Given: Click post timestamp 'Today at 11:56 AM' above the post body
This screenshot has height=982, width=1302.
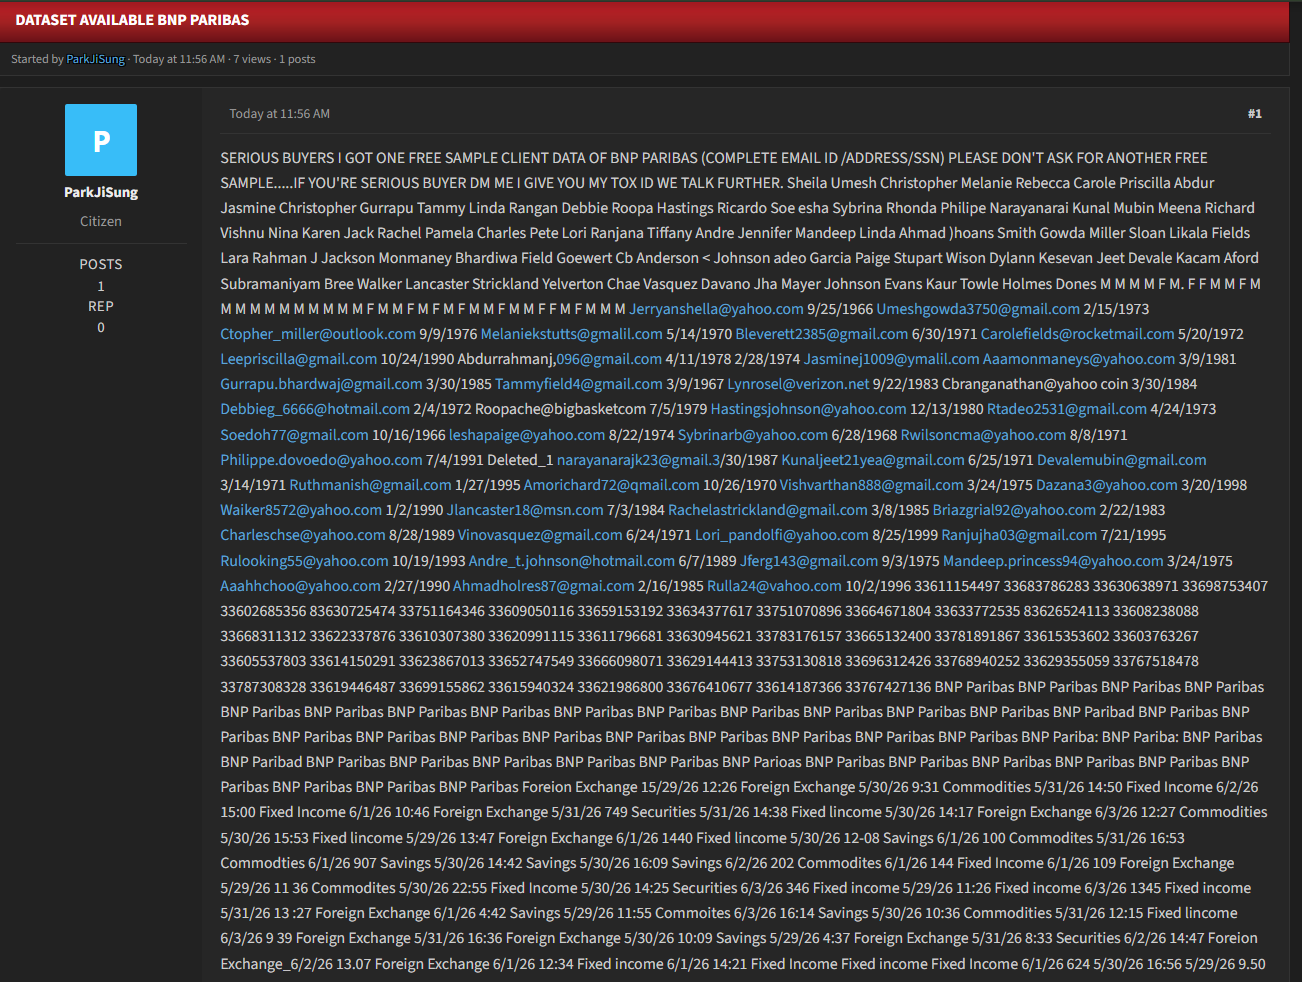Looking at the screenshot, I should click(x=279, y=114).
